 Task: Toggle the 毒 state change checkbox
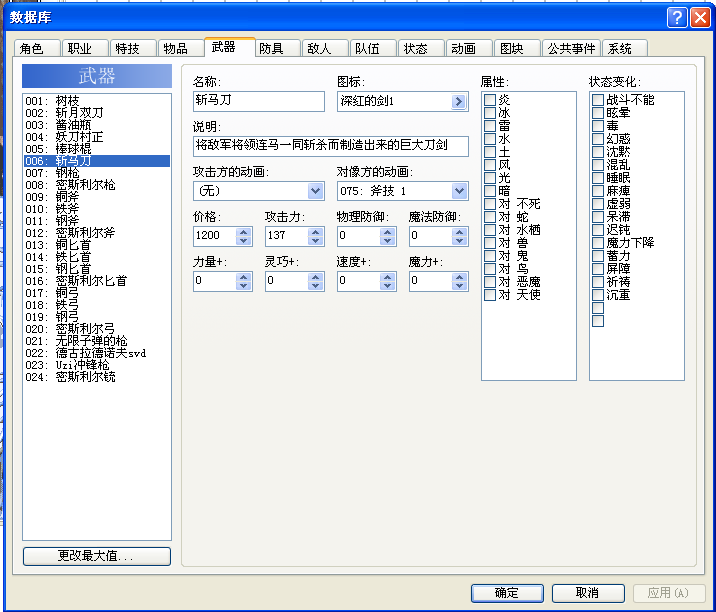(x=598, y=126)
